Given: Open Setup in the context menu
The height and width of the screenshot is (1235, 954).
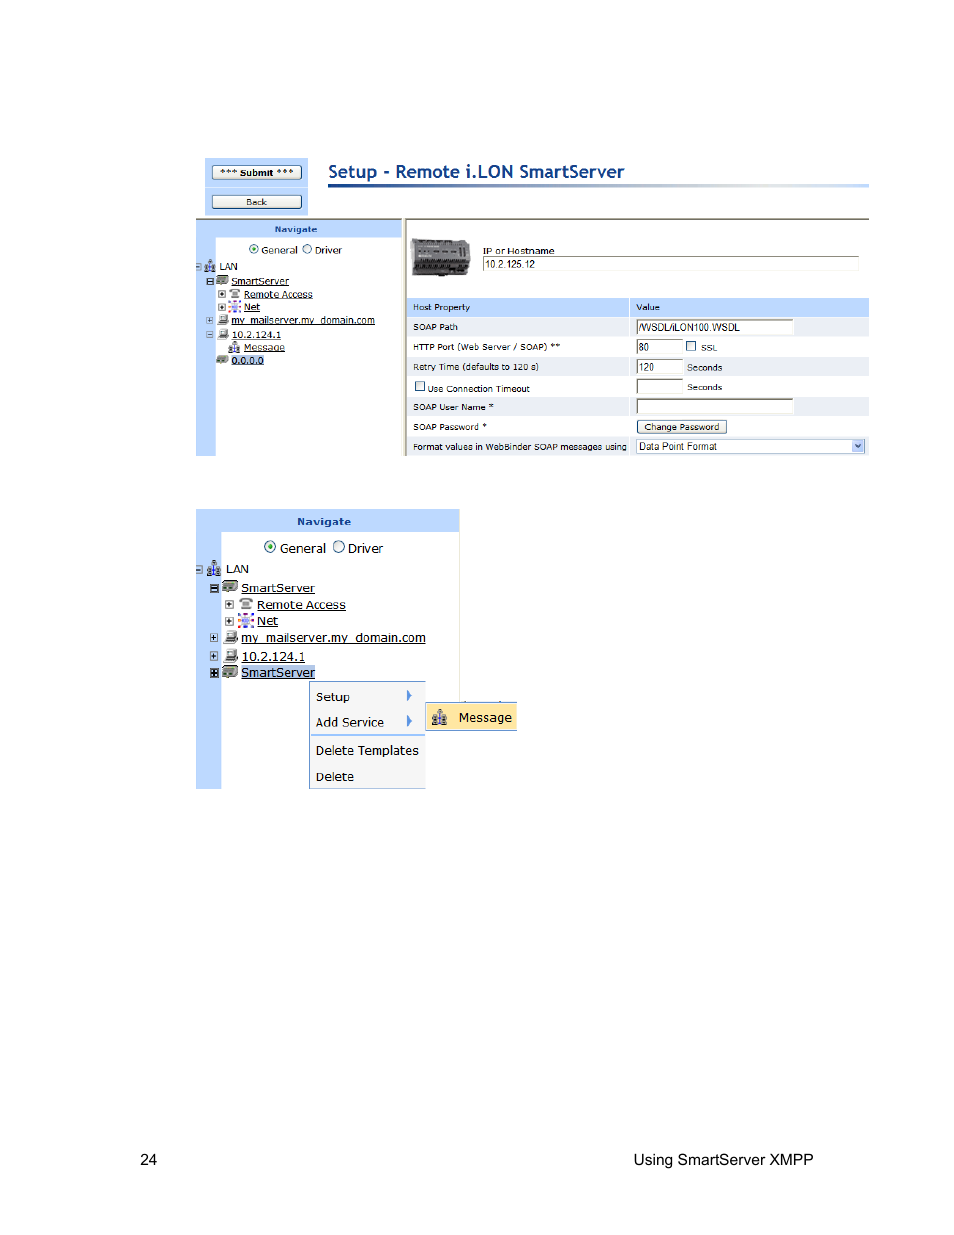Looking at the screenshot, I should [366, 696].
